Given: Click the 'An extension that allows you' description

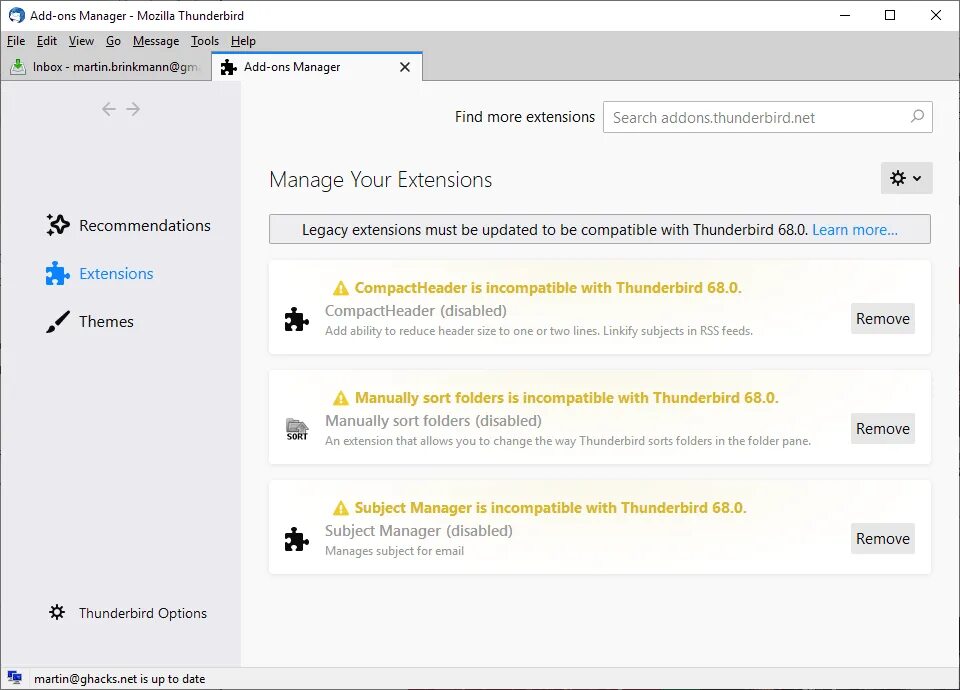Looking at the screenshot, I should click(568, 441).
